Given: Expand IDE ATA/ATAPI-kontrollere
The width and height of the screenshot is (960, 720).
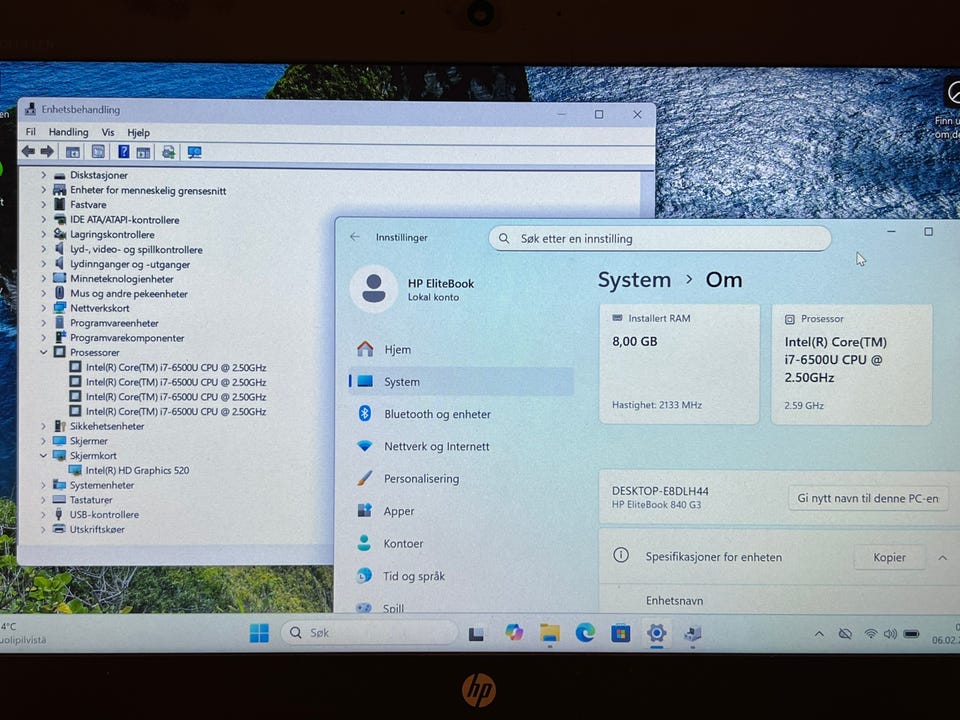Looking at the screenshot, I should pyautogui.click(x=43, y=219).
